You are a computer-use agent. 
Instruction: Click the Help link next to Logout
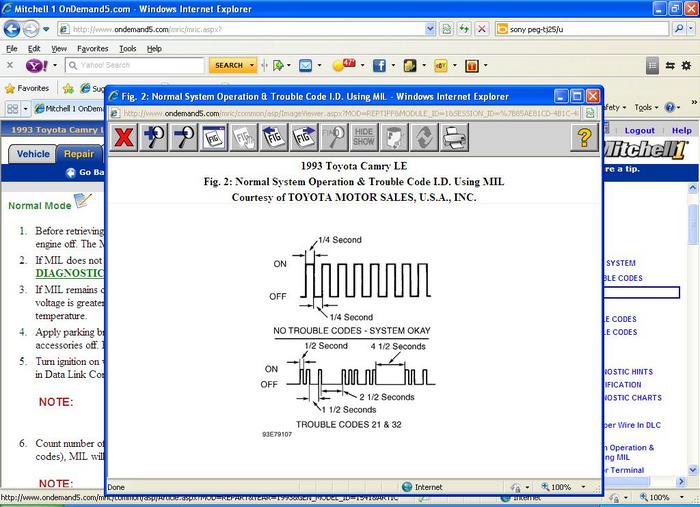(x=681, y=130)
